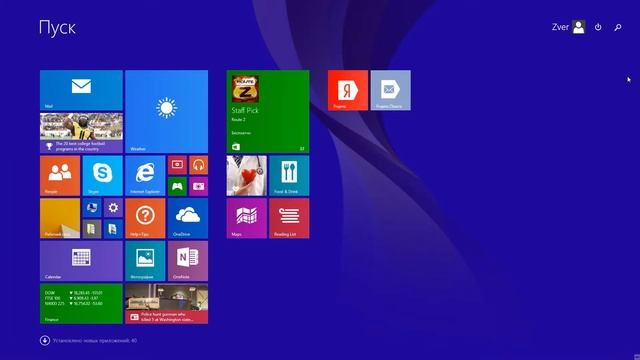
Task: Open the green Finance stocks tile
Action: point(81,304)
